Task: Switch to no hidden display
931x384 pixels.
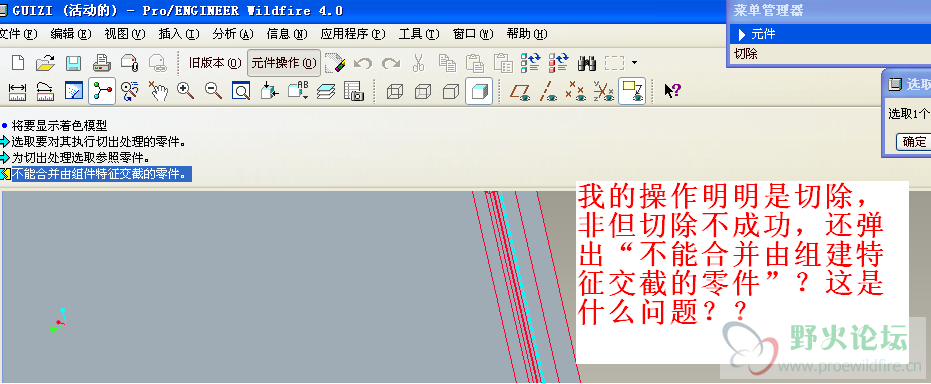Action: (451, 91)
